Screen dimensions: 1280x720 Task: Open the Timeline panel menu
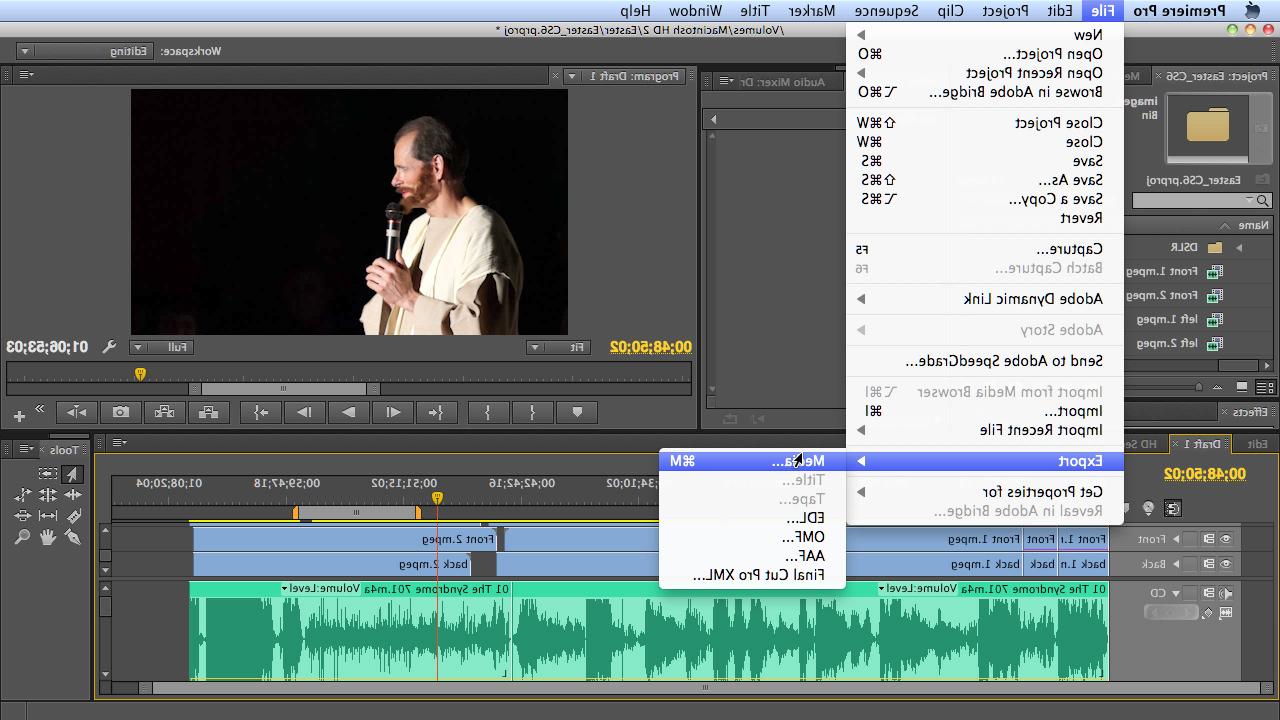point(118,443)
